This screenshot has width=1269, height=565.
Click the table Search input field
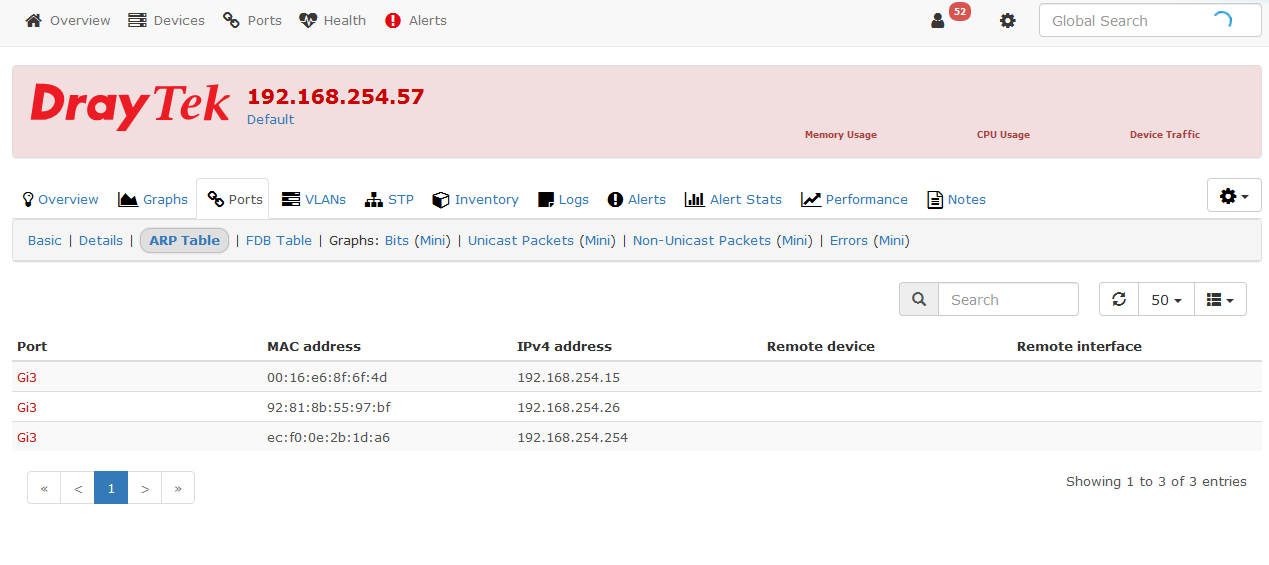tap(1008, 300)
